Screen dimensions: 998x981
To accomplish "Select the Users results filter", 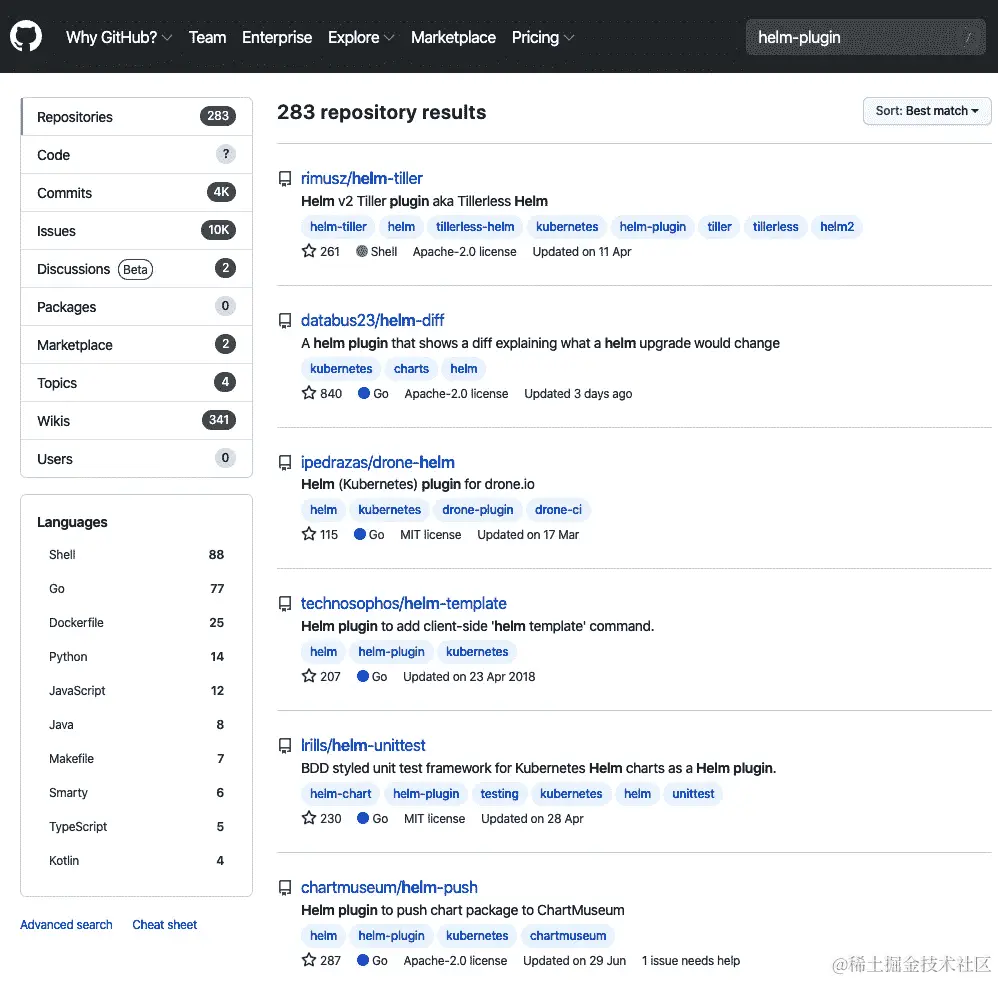I will pyautogui.click(x=137, y=458).
